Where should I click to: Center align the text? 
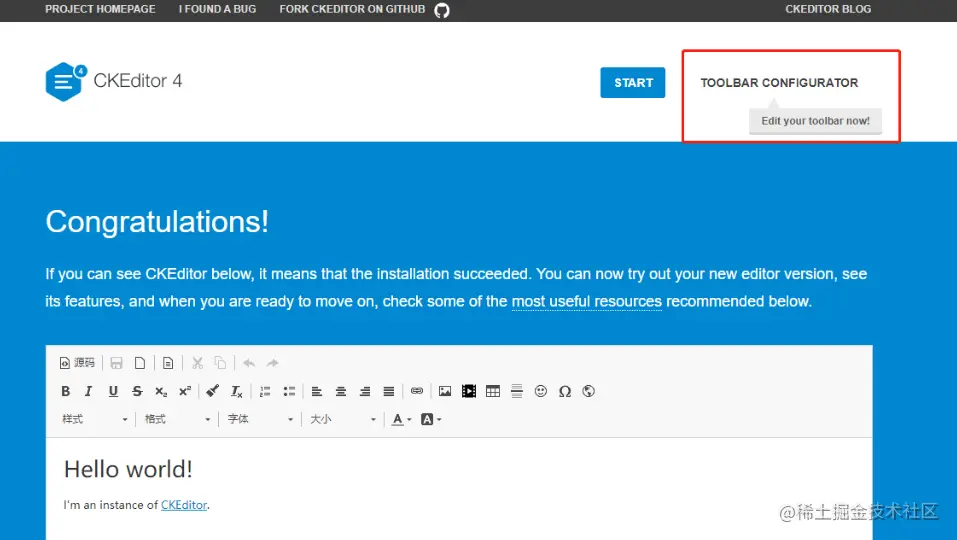(x=341, y=391)
